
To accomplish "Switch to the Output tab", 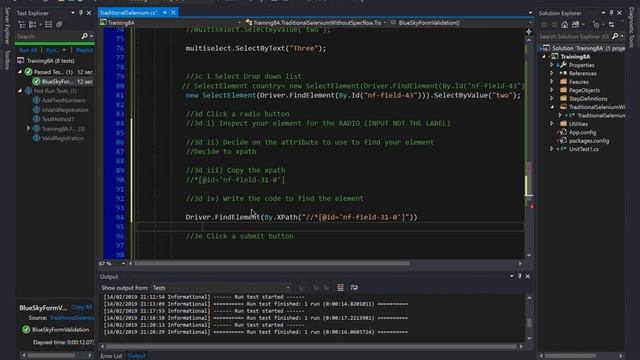I will [137, 356].
